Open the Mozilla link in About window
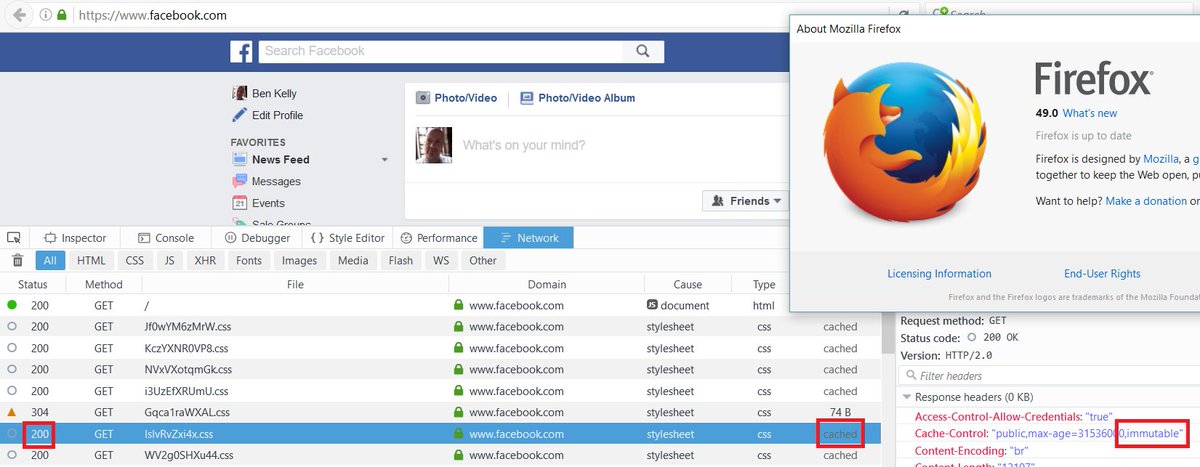Image resolution: width=1200 pixels, height=467 pixels. 1162,159
